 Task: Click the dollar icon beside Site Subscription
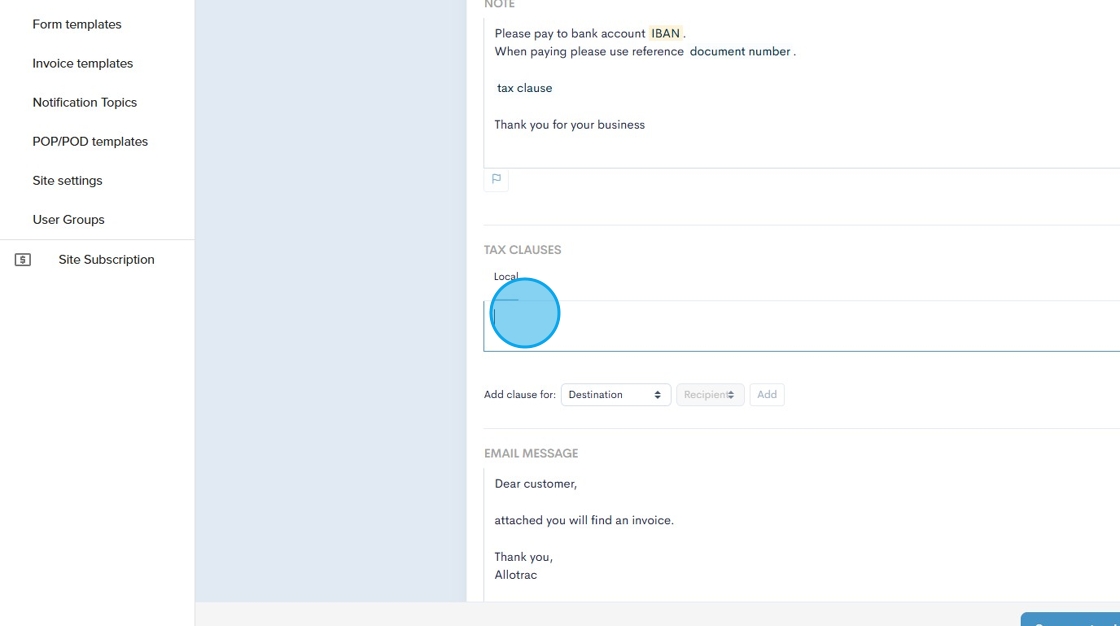click(x=23, y=260)
